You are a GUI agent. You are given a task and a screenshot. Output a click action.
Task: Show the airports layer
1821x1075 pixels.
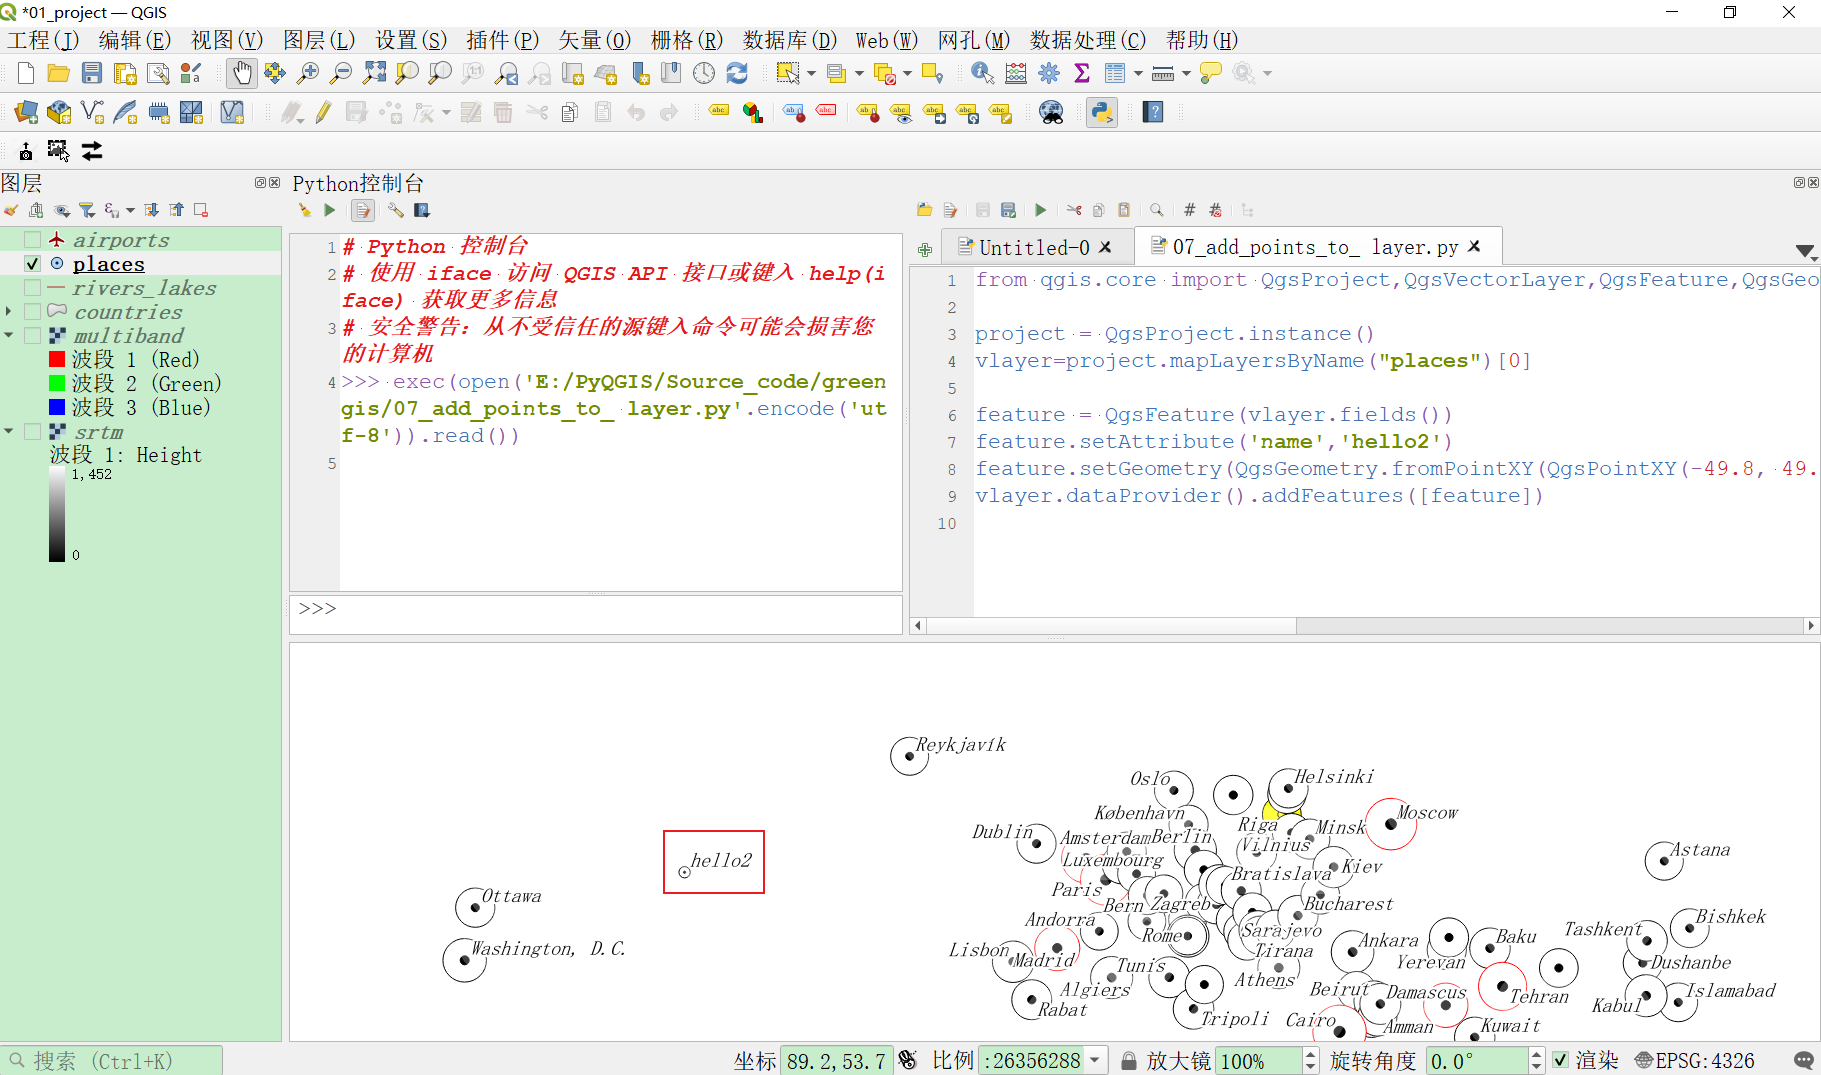32,239
